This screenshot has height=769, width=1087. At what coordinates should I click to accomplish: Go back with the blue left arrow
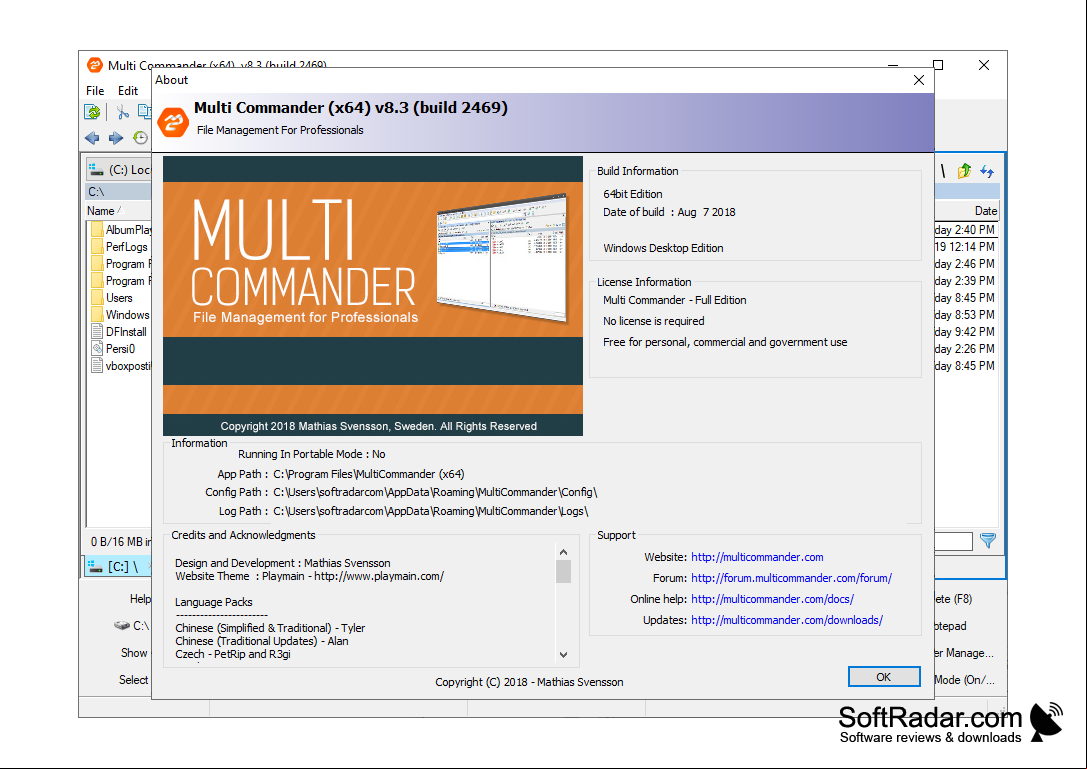point(92,138)
